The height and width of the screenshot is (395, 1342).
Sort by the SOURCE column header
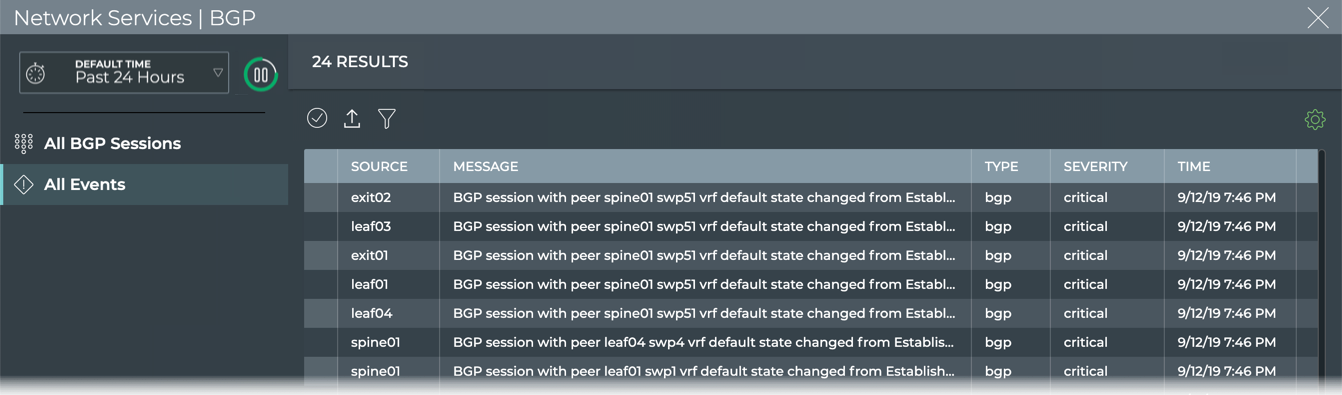[379, 167]
